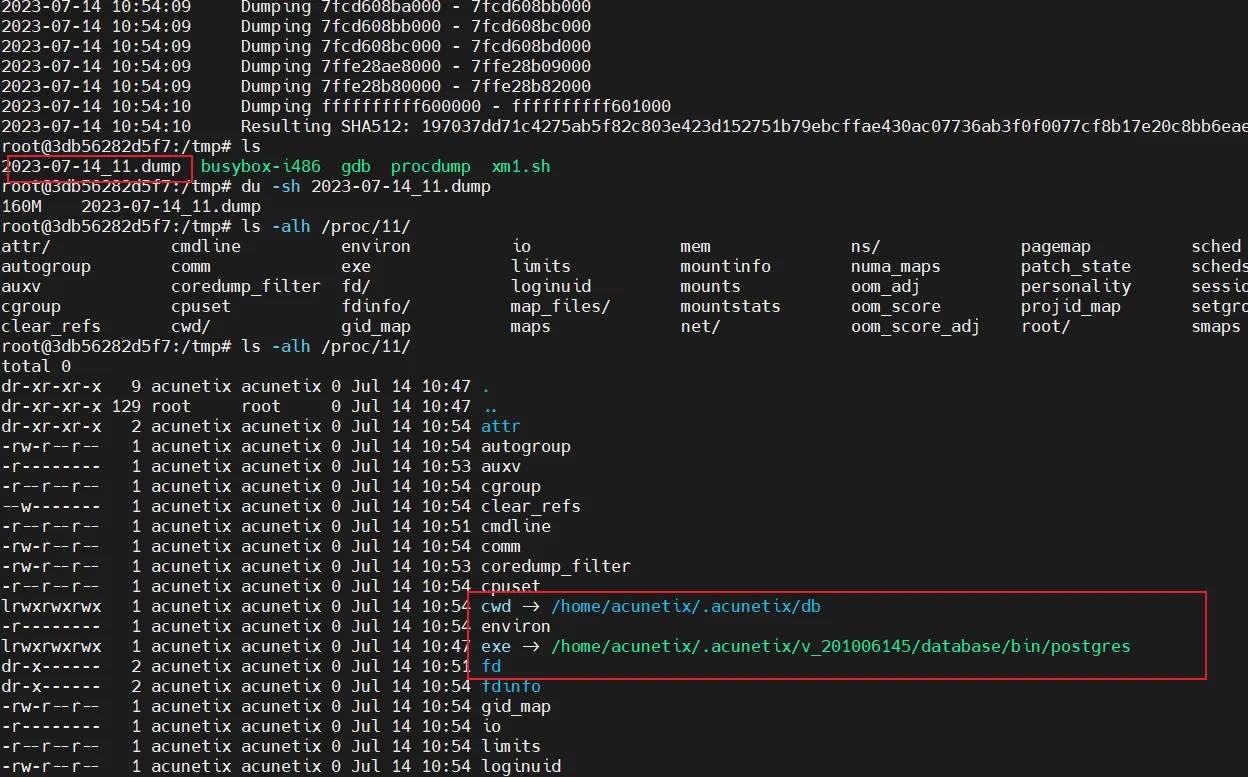Select the 'root' owner of the '..' row
The image size is (1248, 777).
(171, 407)
